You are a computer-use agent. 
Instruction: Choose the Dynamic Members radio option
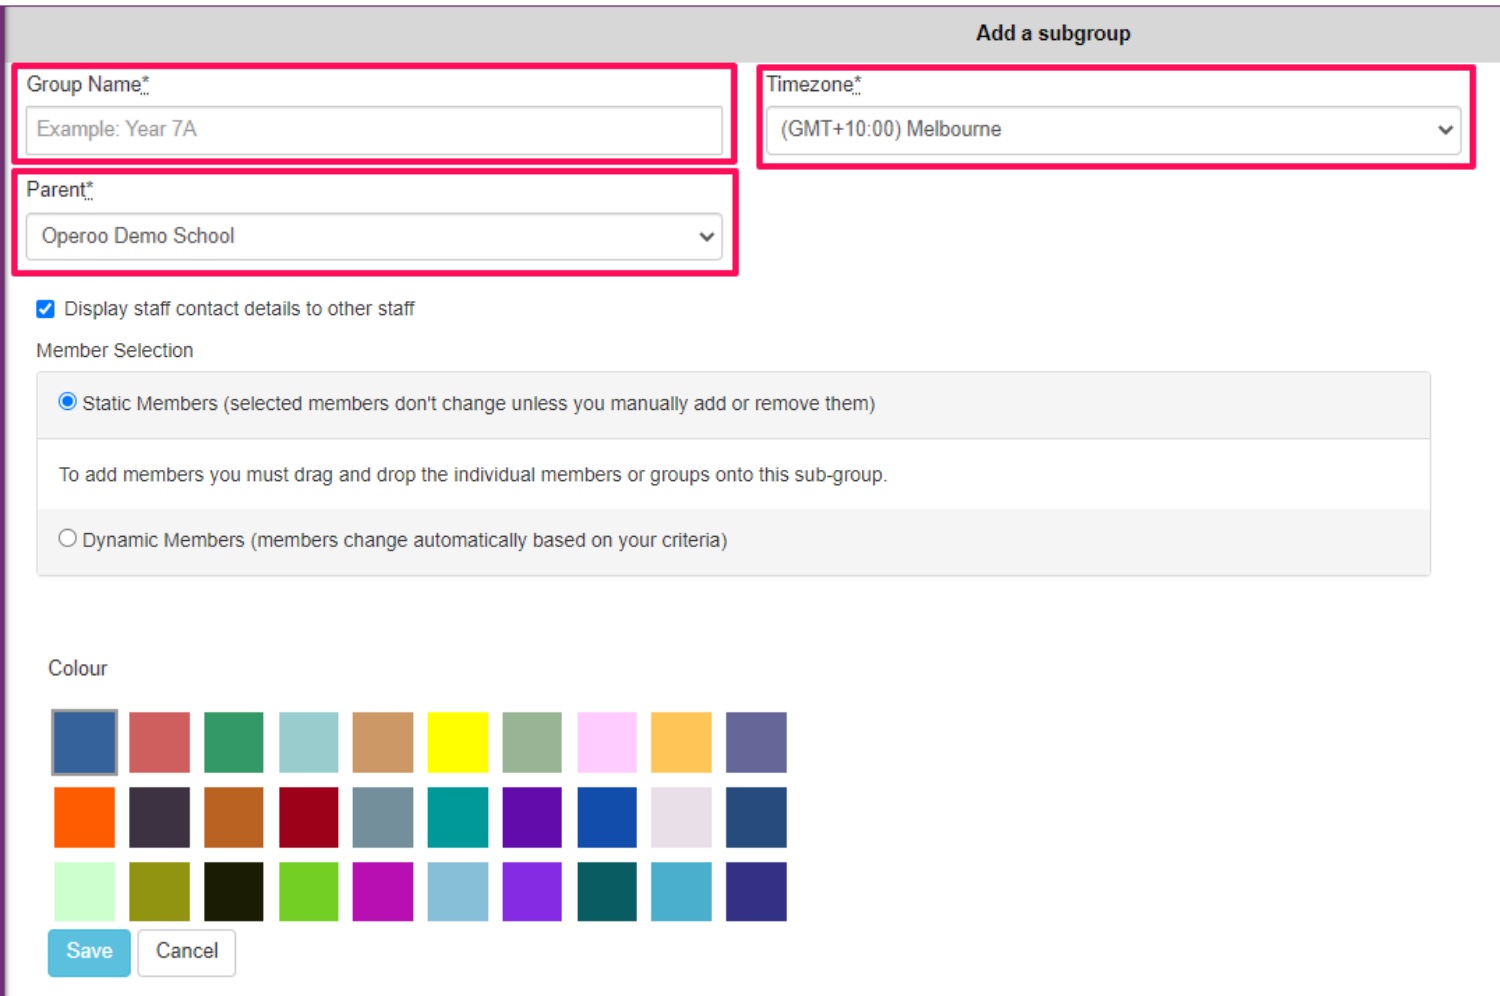coord(67,539)
